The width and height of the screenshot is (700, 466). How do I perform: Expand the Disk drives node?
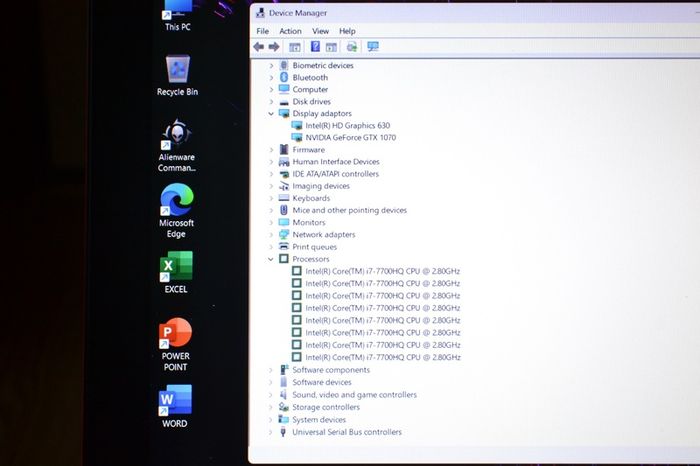point(271,102)
